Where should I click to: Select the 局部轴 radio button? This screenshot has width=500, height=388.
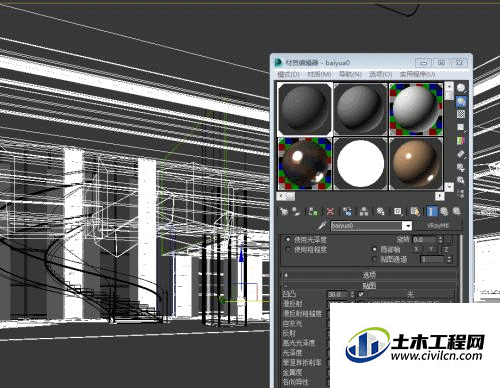(375, 249)
